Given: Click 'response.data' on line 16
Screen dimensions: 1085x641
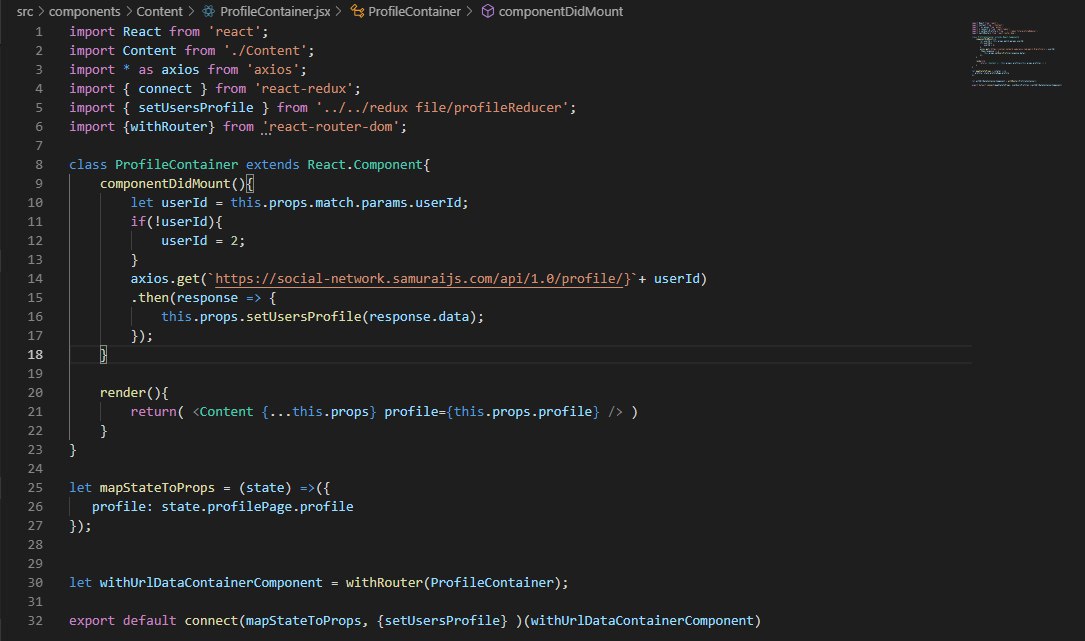Looking at the screenshot, I should (419, 316).
